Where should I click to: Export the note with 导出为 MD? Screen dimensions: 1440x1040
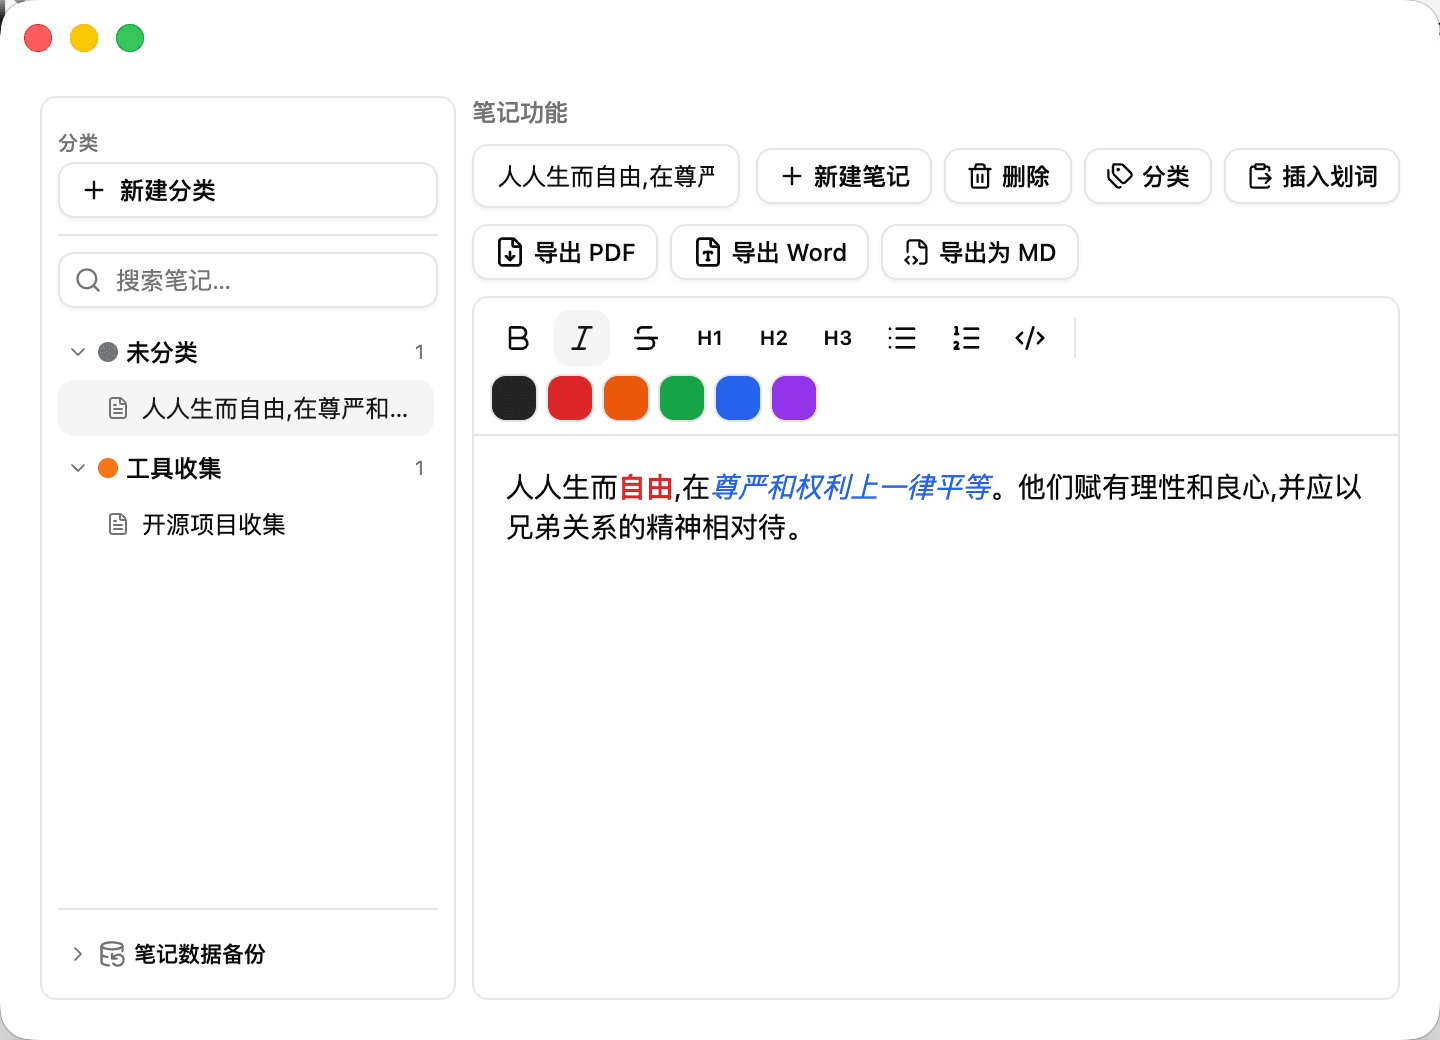click(x=980, y=252)
